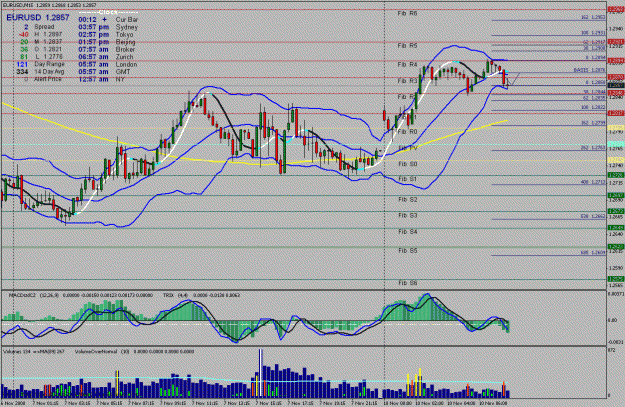Select the Fib R0 level label
Viewport: 625px width, 407px height.
coord(407,132)
